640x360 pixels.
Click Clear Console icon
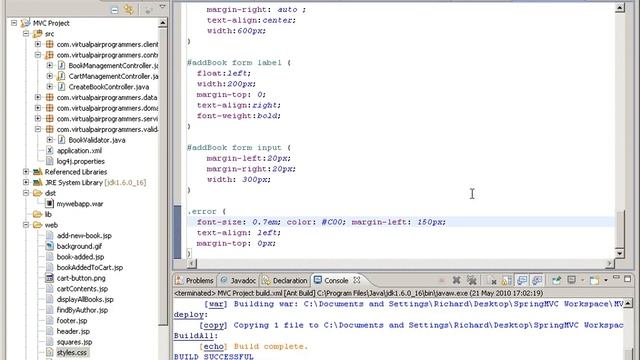click(492, 280)
